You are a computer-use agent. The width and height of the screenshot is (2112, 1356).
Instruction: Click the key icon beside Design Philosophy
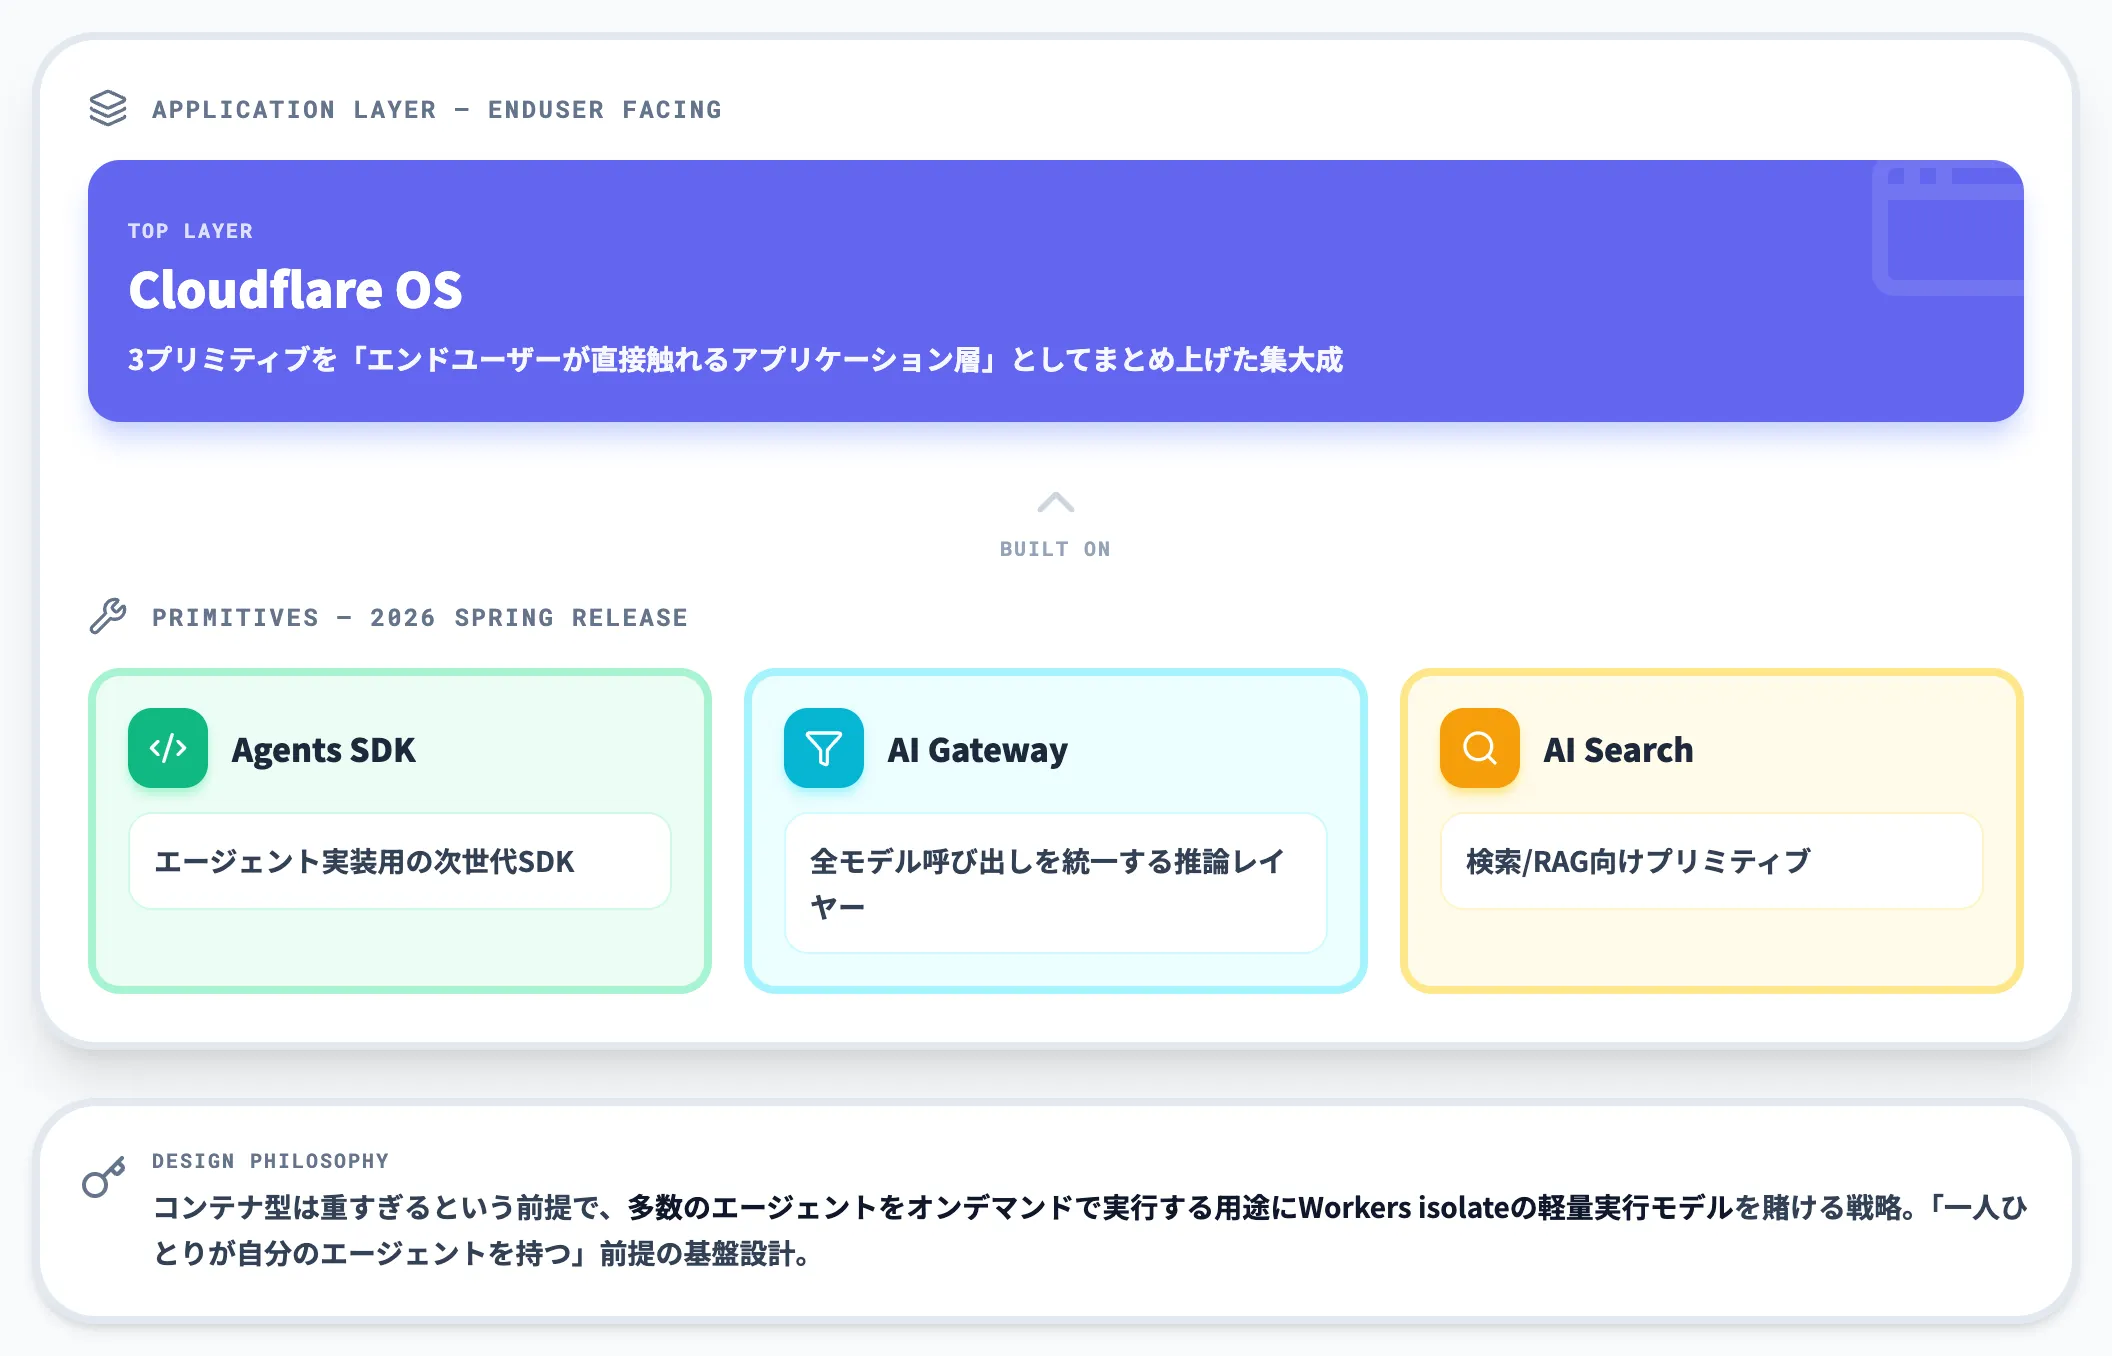[104, 1177]
